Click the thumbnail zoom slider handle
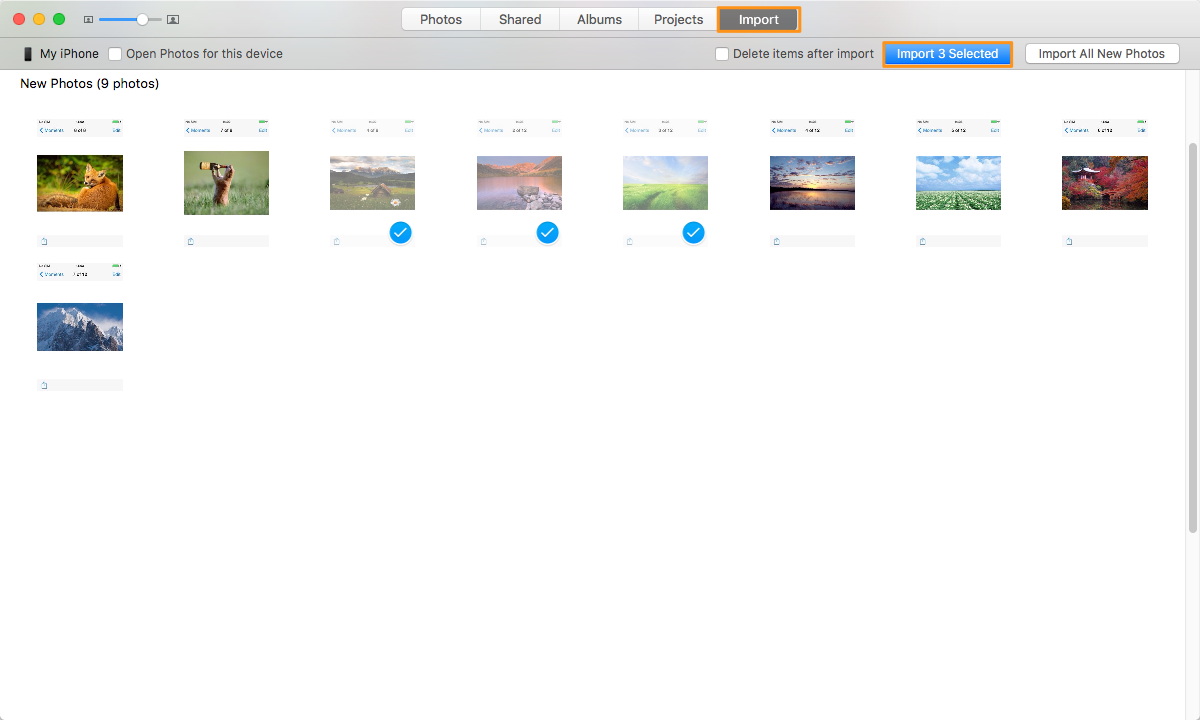This screenshot has width=1200, height=720. click(x=143, y=19)
